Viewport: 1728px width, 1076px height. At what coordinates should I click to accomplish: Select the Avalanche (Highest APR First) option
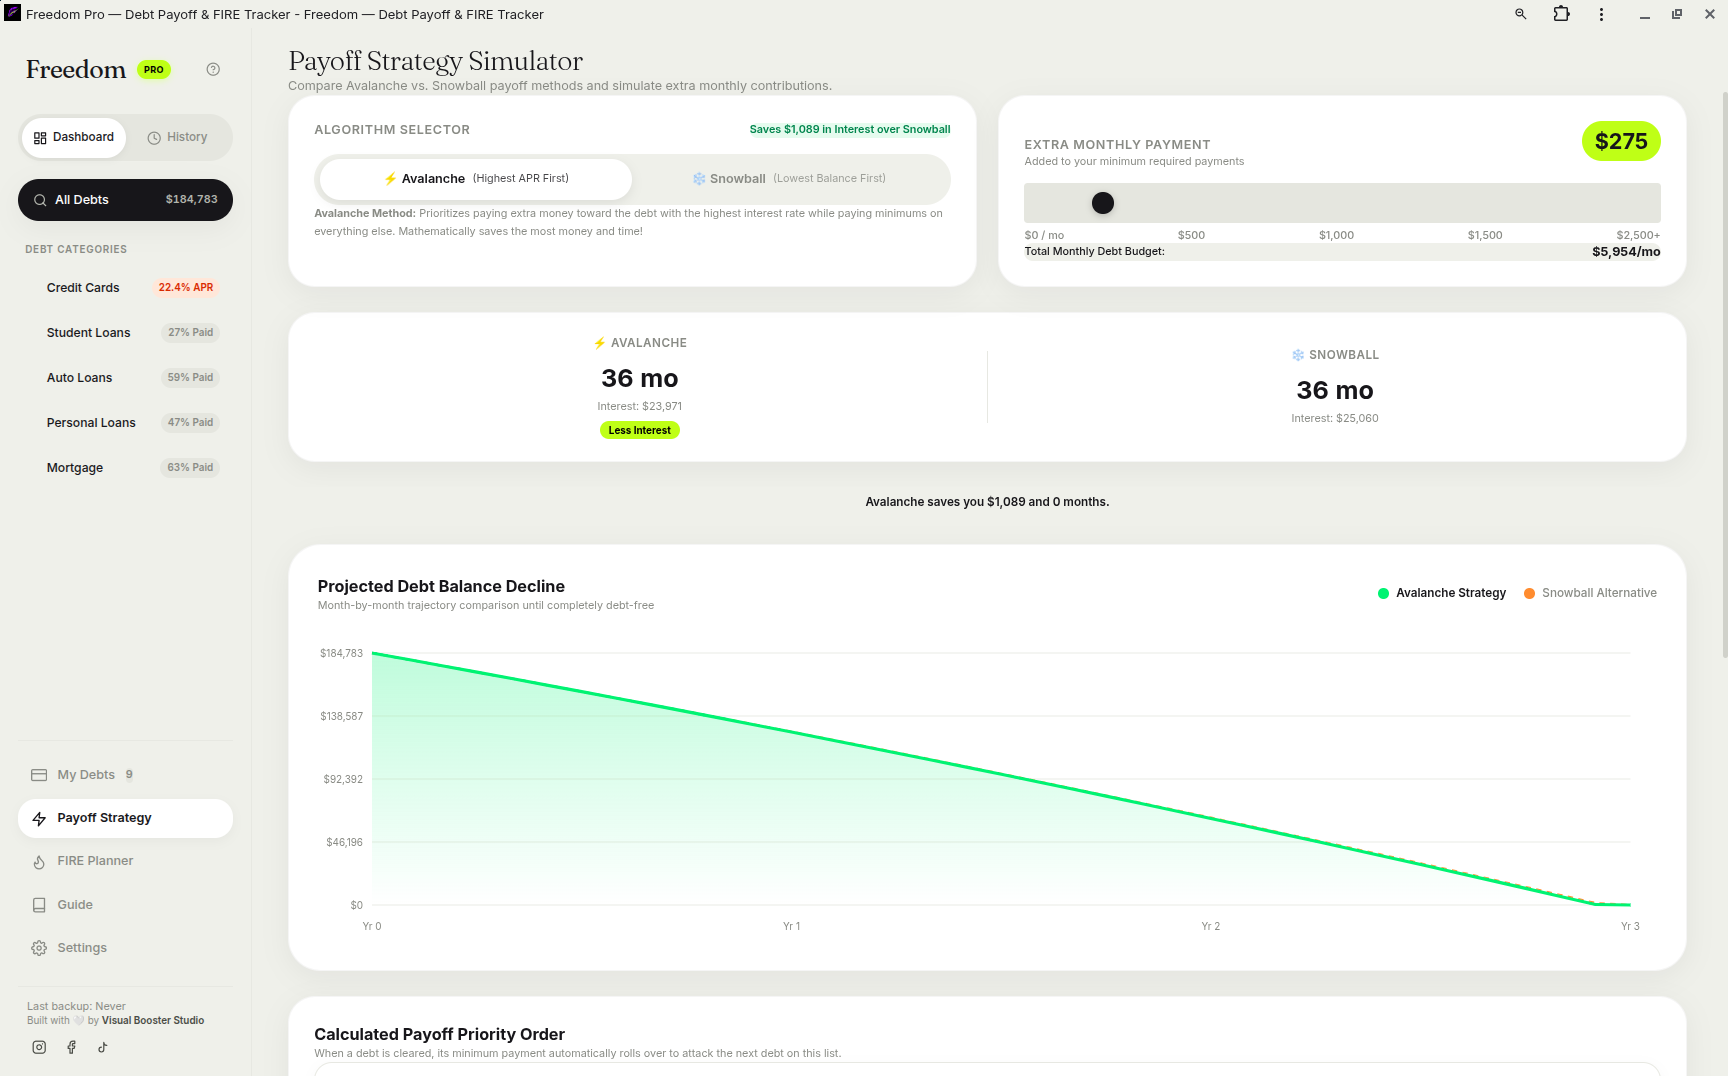point(476,179)
